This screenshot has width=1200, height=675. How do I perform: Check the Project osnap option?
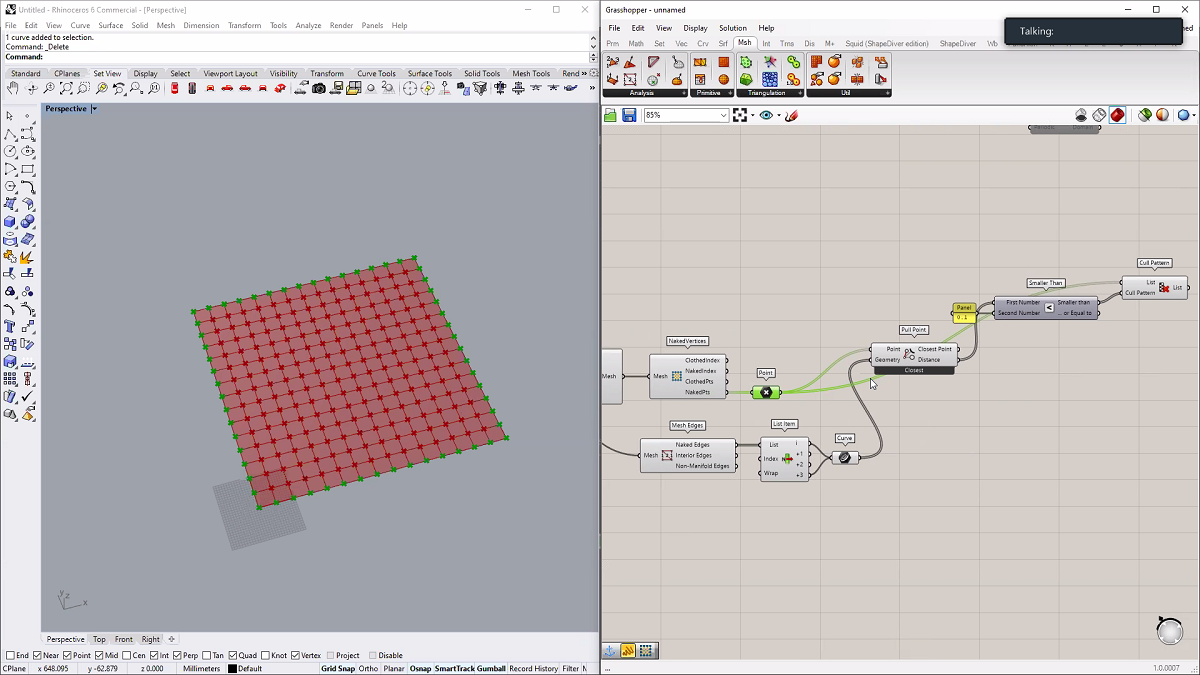click(x=330, y=655)
